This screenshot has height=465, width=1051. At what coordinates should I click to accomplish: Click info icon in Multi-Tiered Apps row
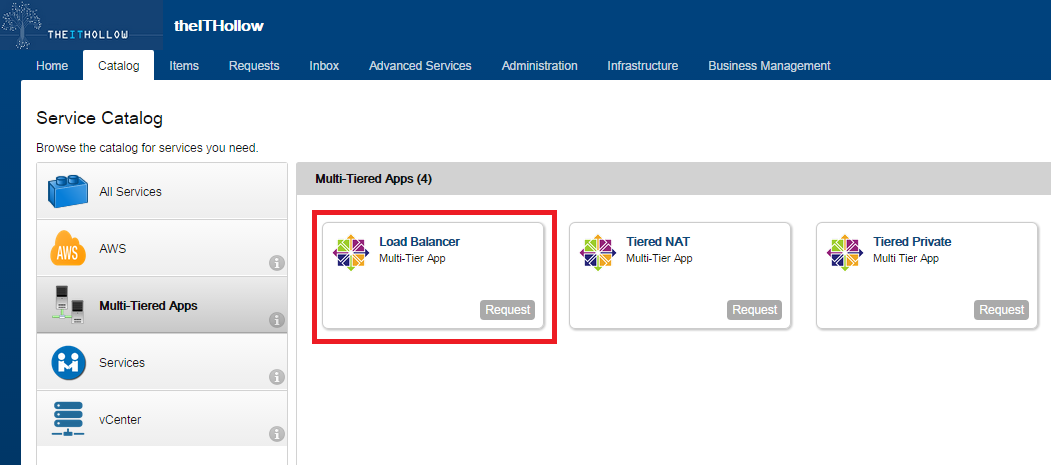point(277,321)
